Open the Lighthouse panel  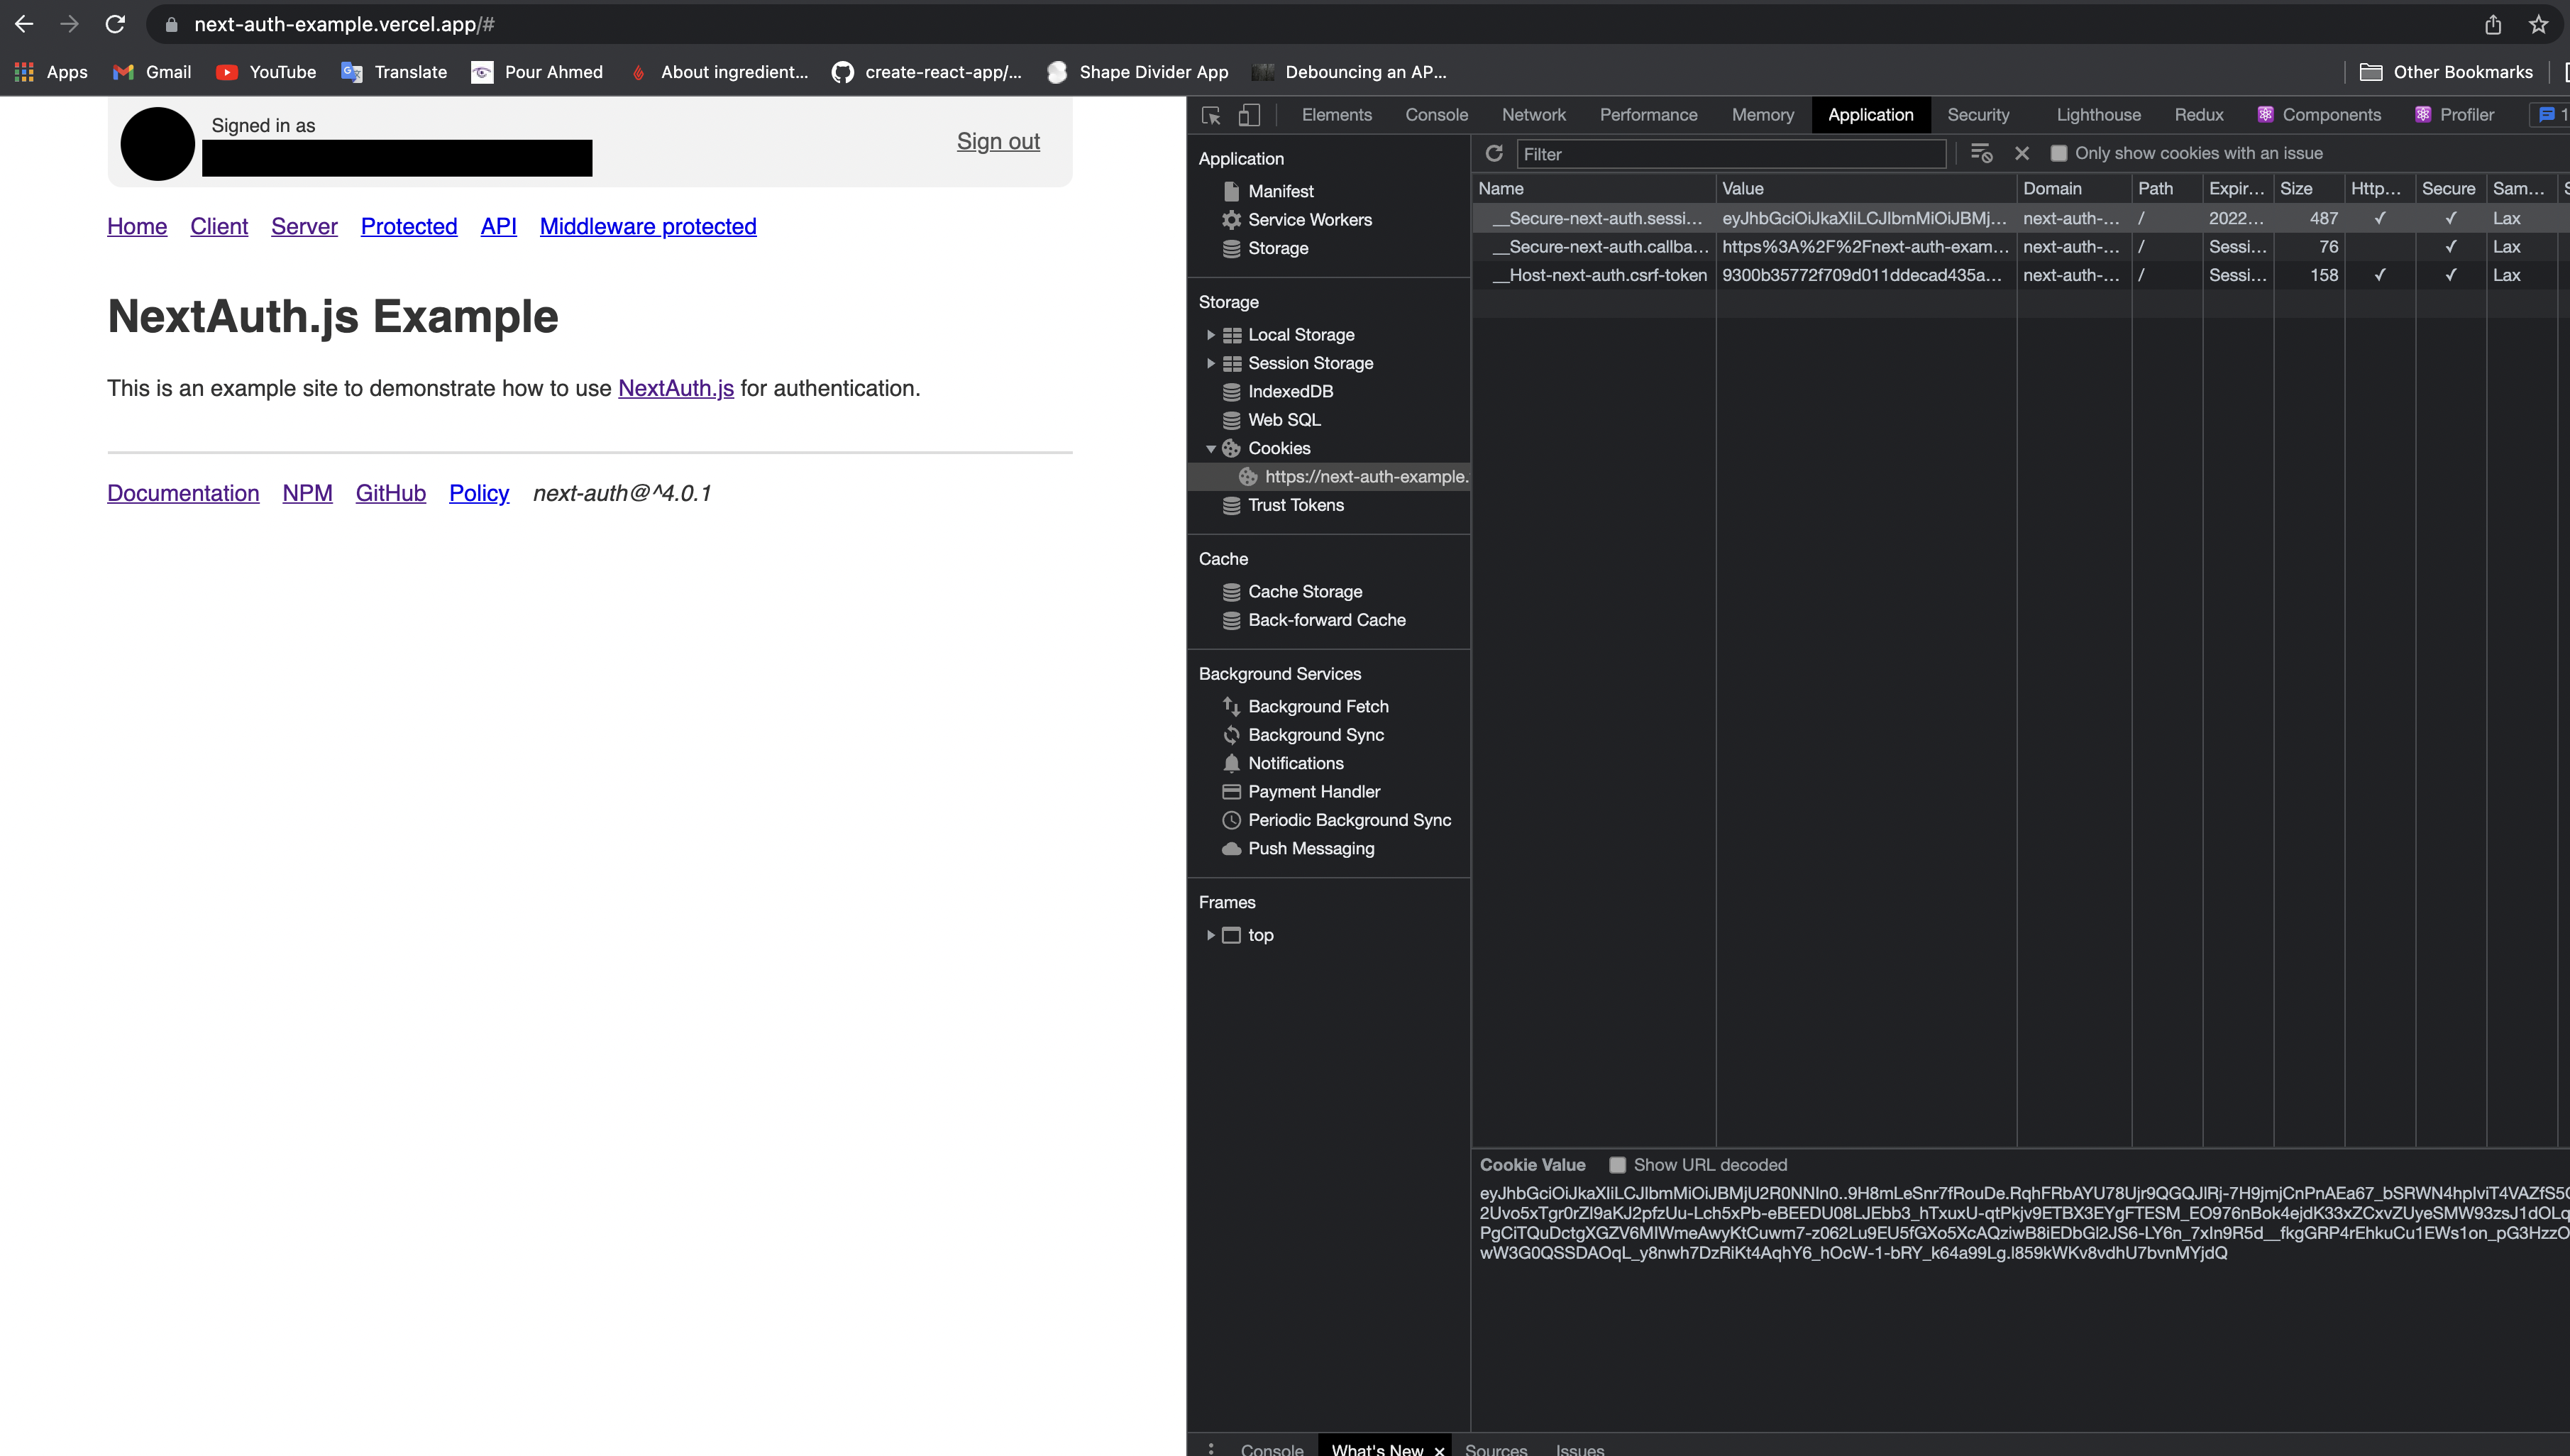point(2098,114)
